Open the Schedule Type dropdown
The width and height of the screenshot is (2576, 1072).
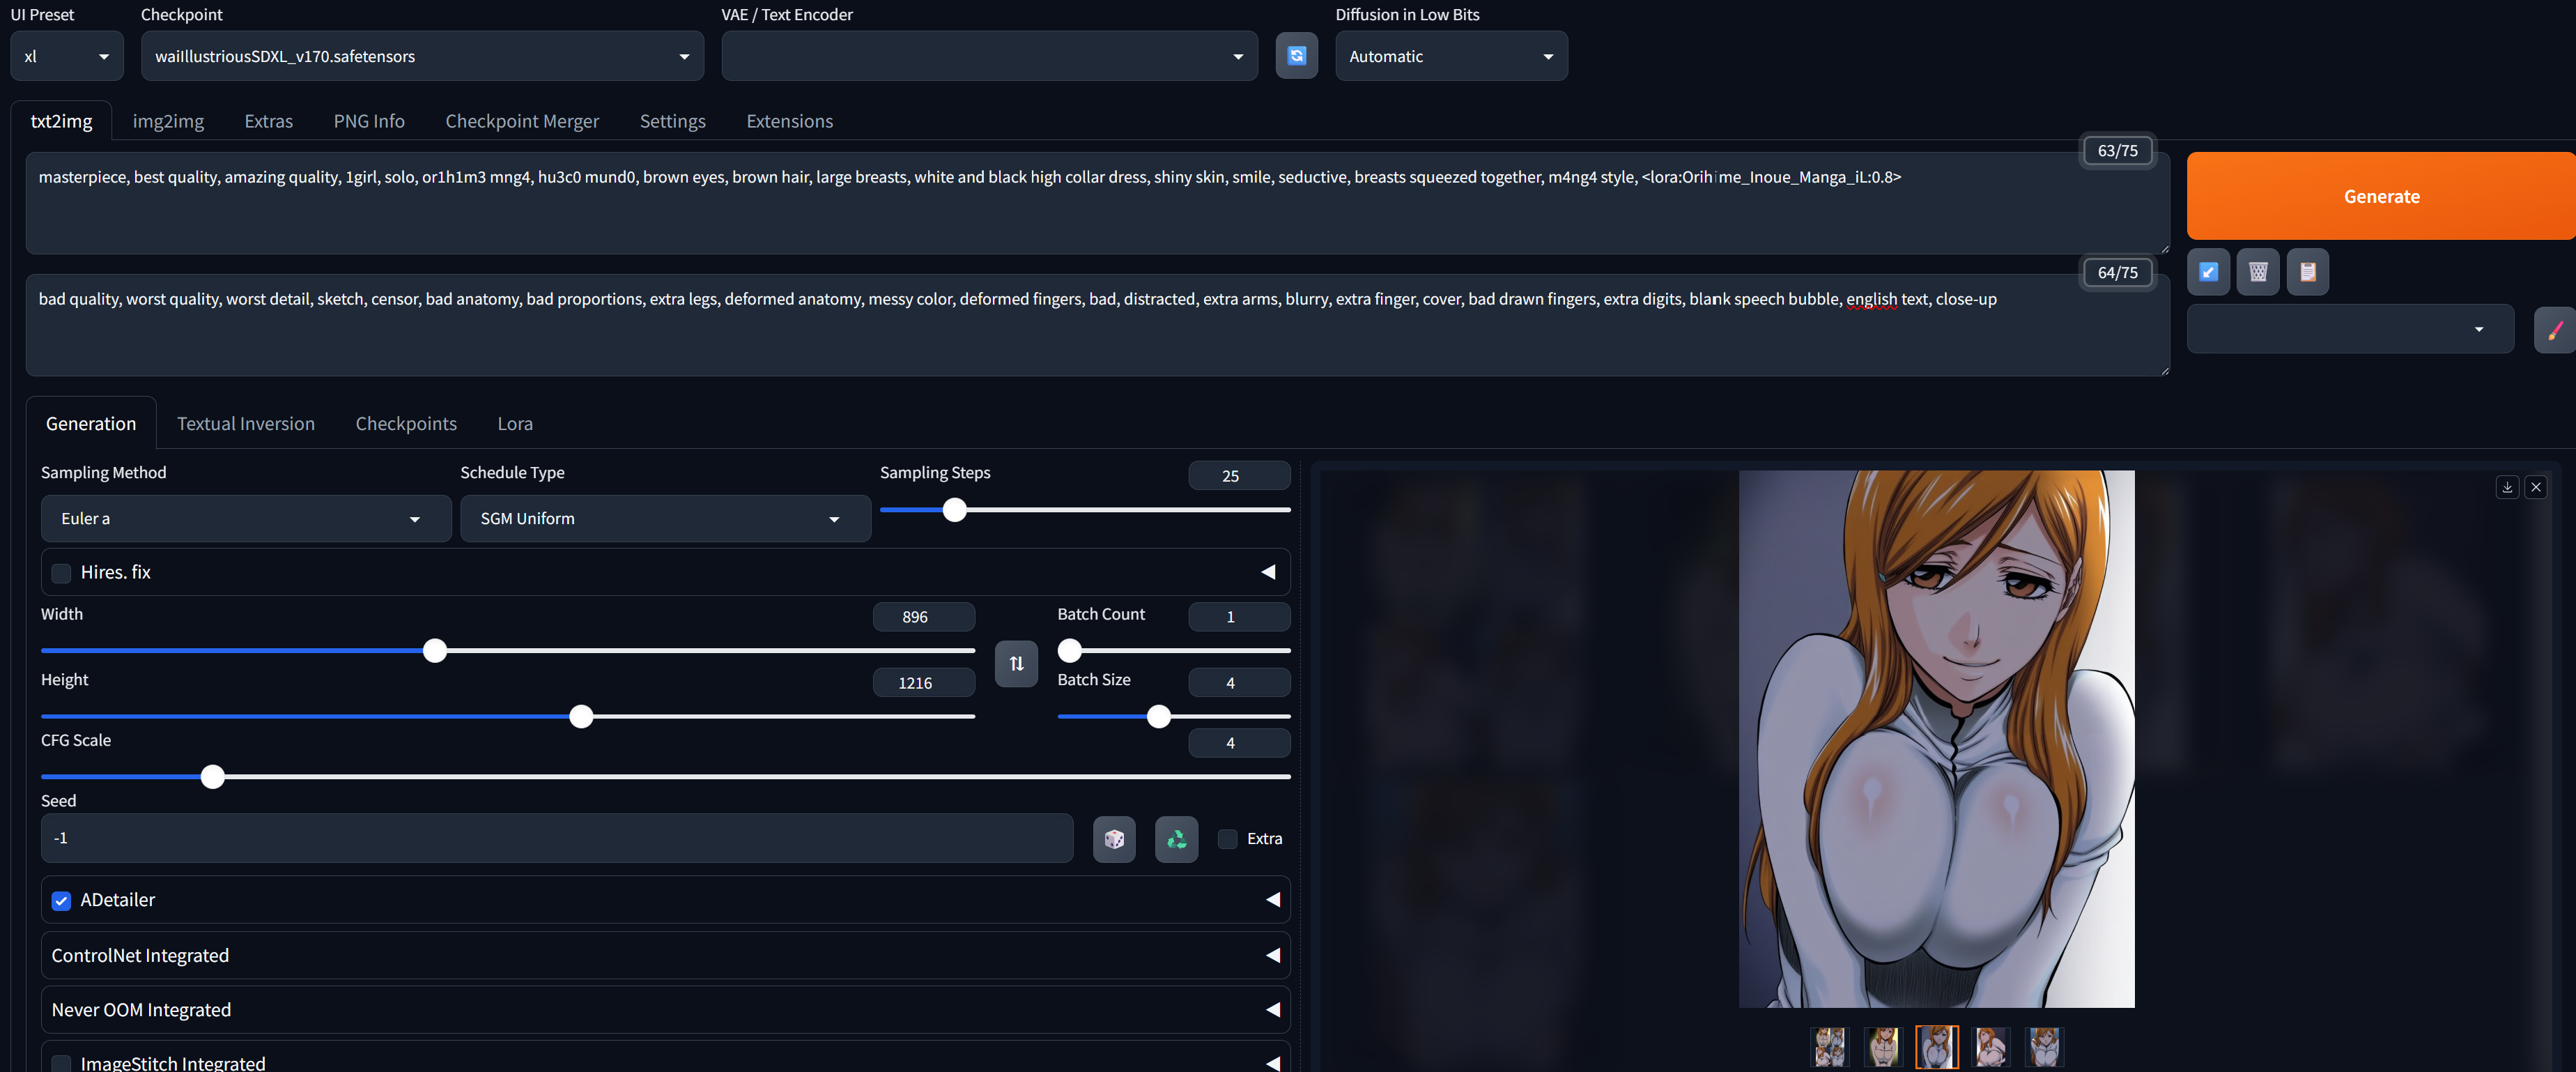665,519
